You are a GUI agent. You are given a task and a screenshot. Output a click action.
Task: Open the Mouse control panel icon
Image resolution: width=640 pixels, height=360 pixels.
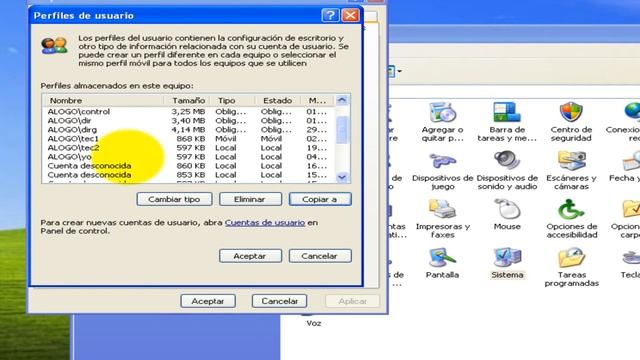(x=507, y=209)
